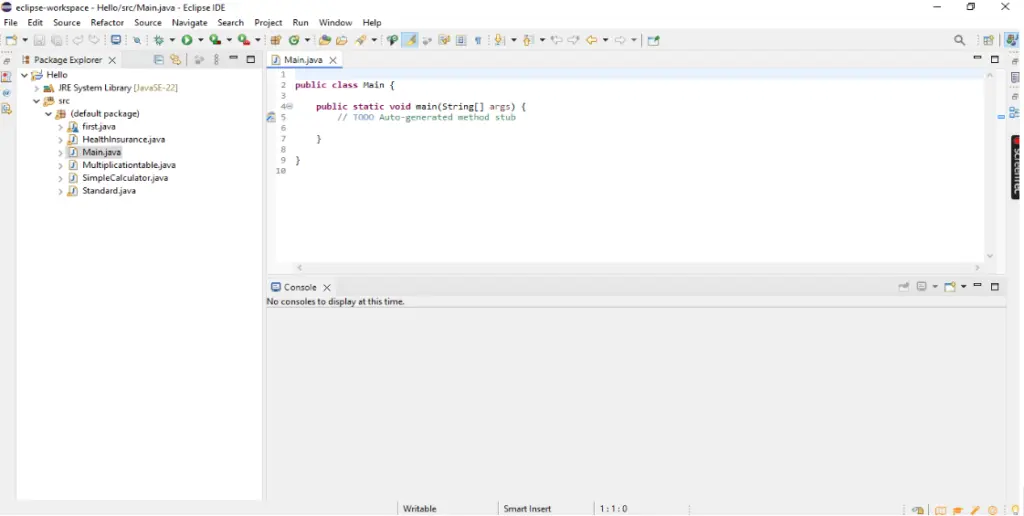Open Package Explorer View Menu dots
The width and height of the screenshot is (1024, 516).
217,59
